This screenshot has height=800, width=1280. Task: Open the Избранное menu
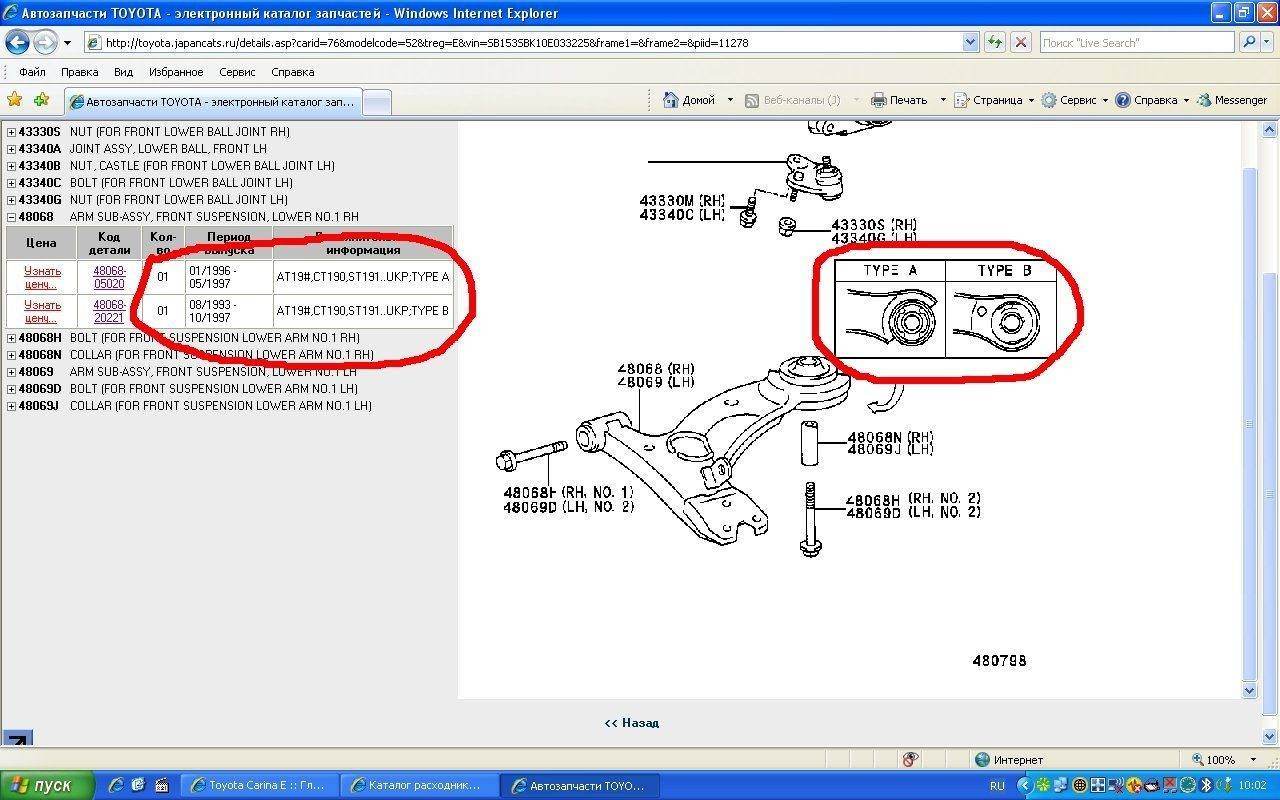point(175,72)
